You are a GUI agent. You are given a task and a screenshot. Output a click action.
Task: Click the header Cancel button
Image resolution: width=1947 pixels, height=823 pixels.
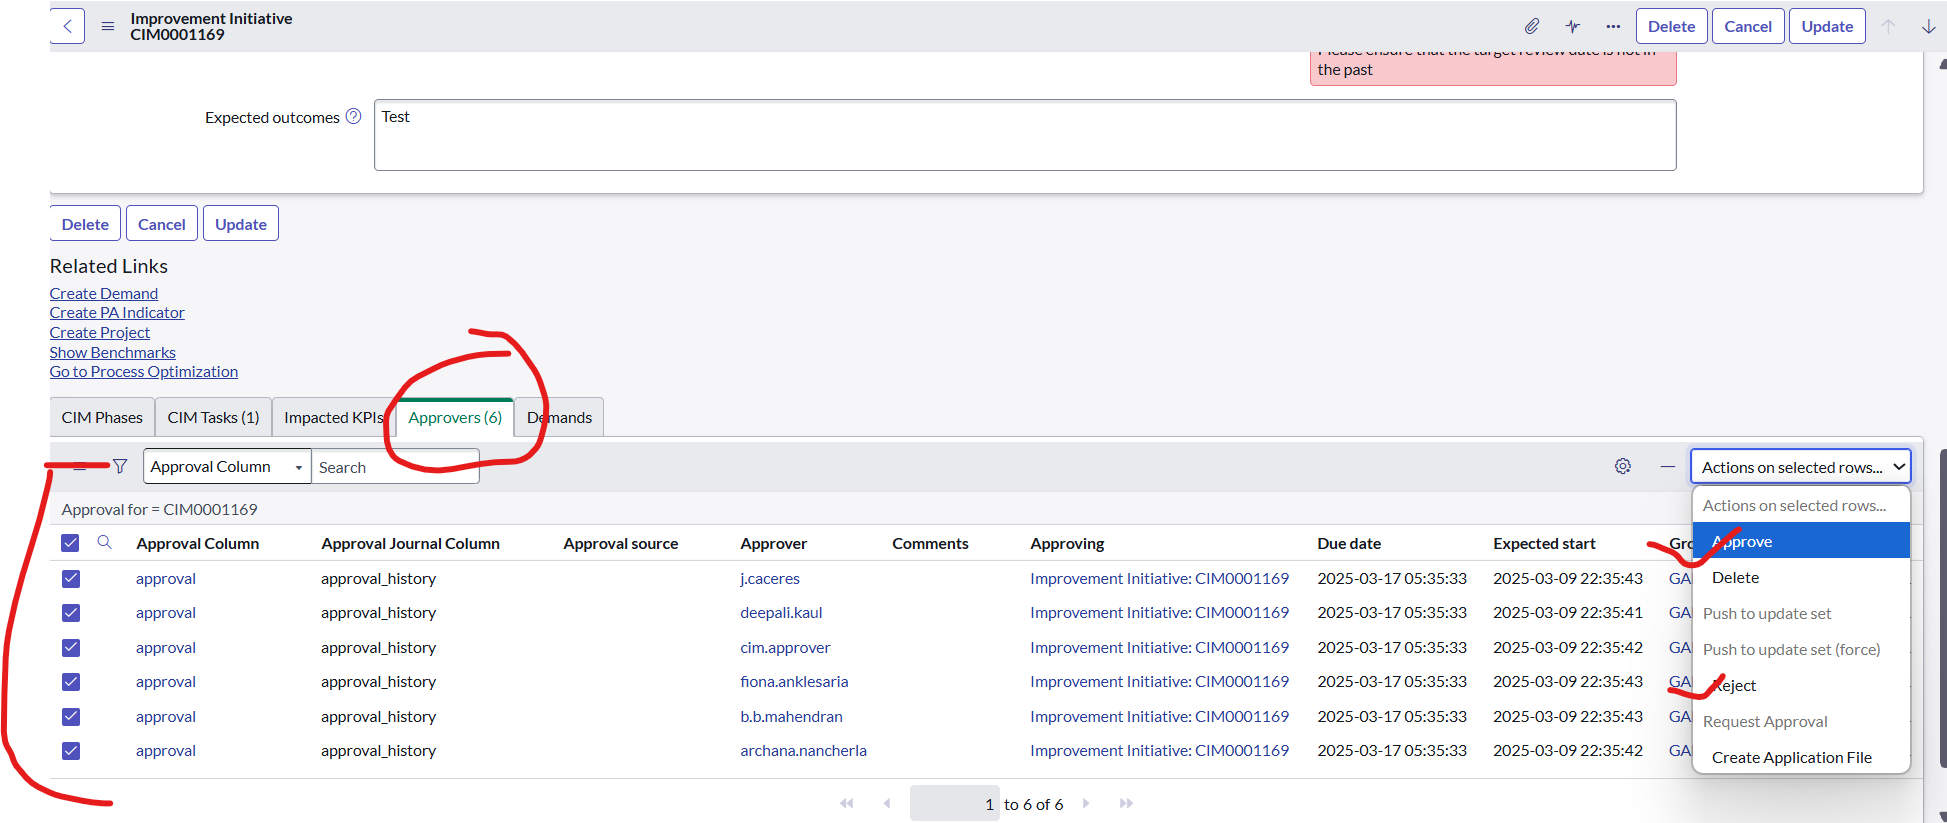[x=1748, y=26]
